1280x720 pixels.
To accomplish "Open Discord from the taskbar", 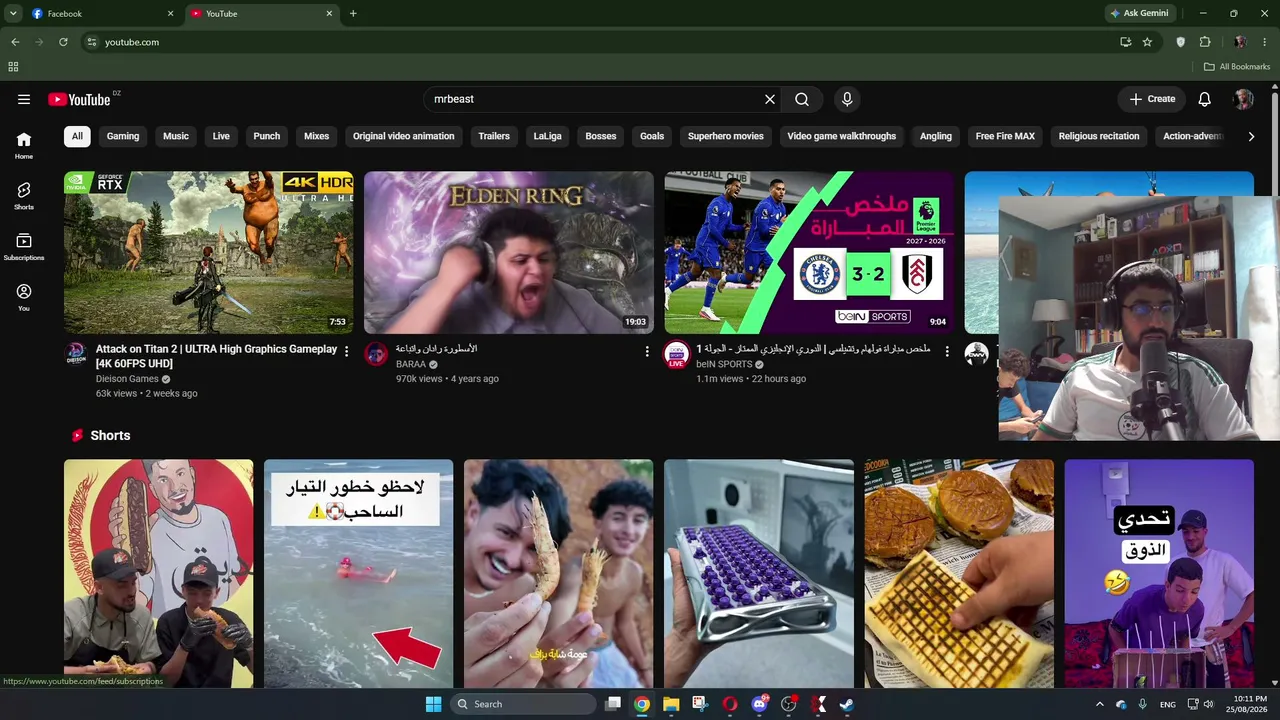I will pyautogui.click(x=760, y=704).
